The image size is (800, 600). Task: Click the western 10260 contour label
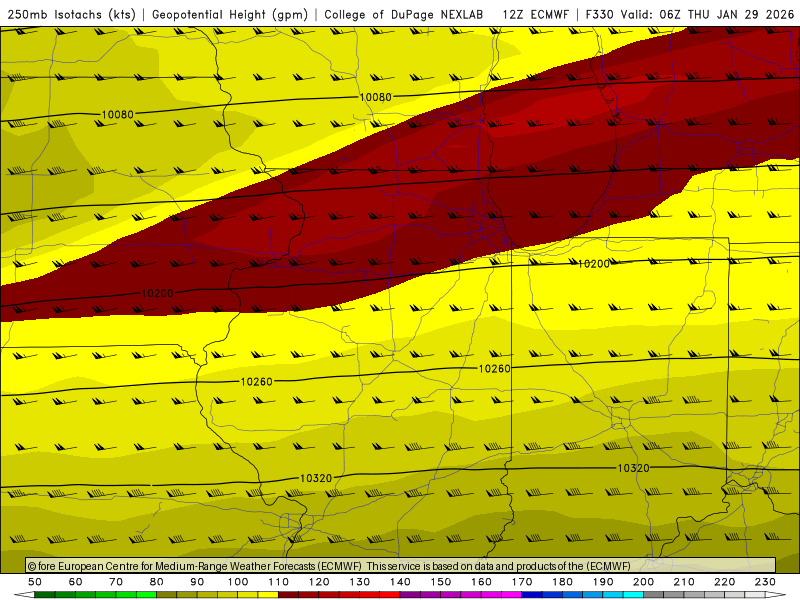click(x=256, y=382)
